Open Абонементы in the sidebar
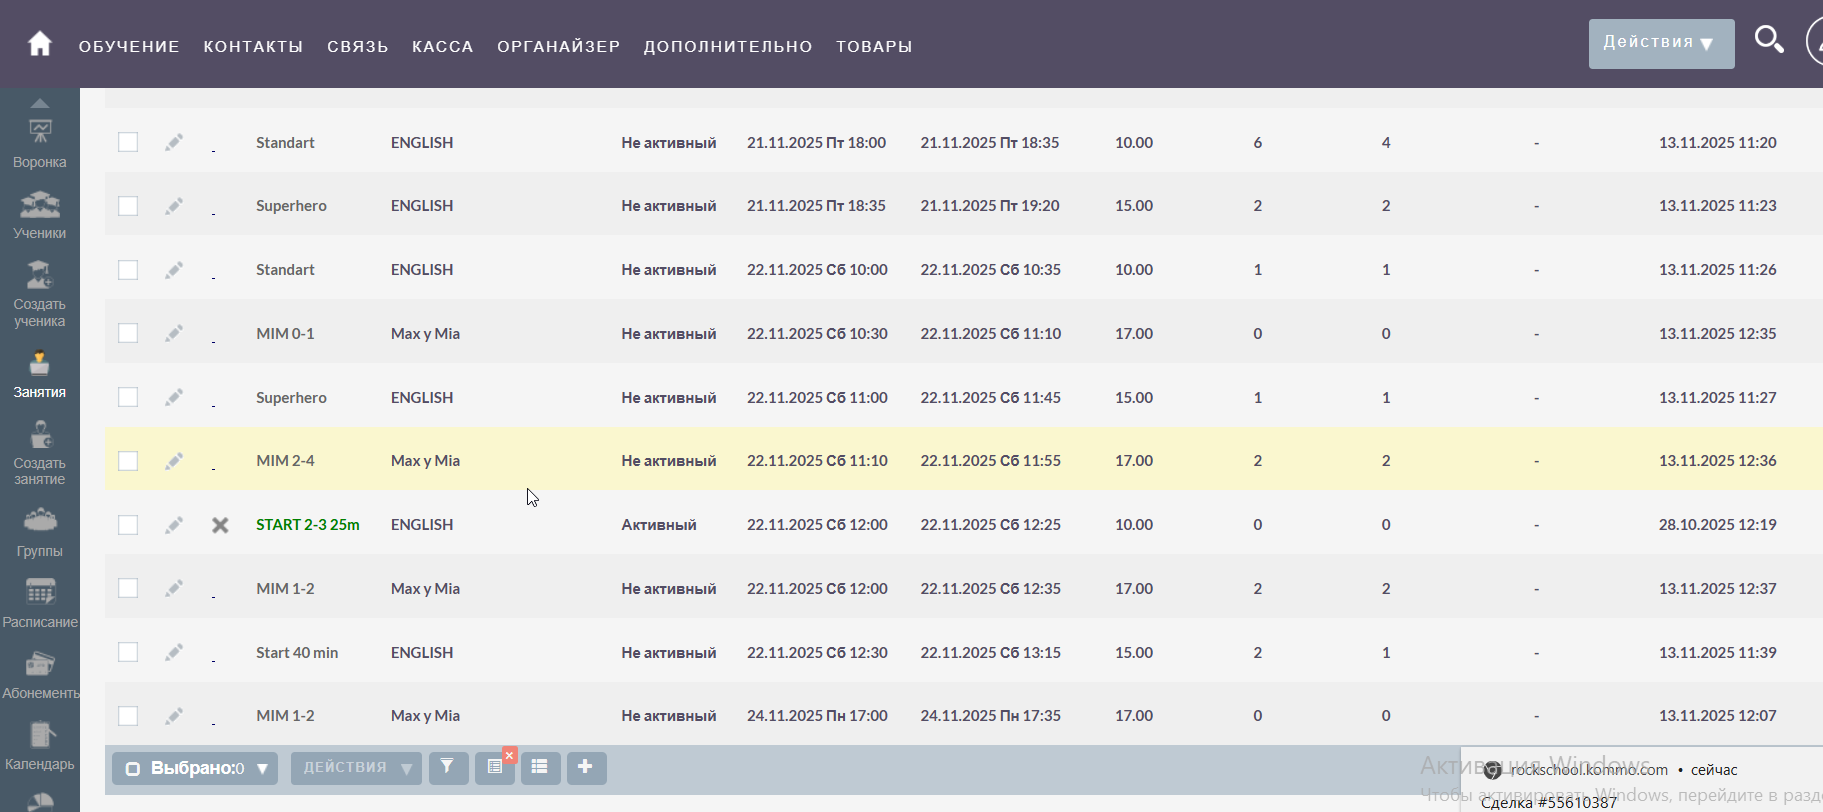 [40, 675]
